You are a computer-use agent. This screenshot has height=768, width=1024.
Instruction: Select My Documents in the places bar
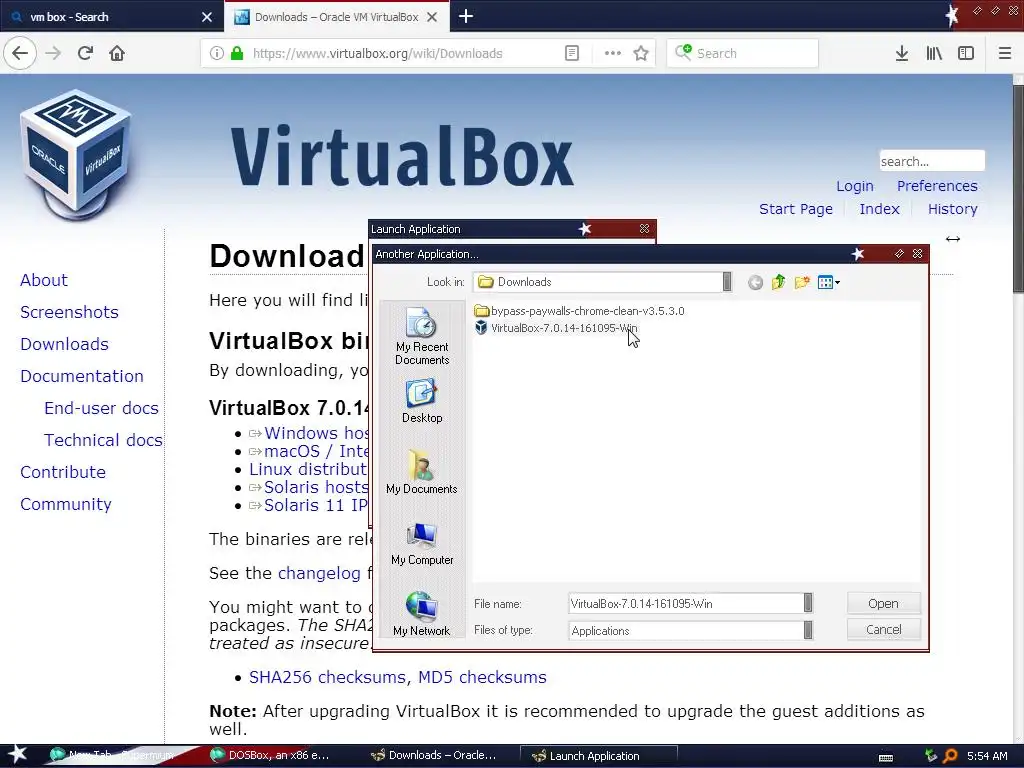(x=422, y=472)
